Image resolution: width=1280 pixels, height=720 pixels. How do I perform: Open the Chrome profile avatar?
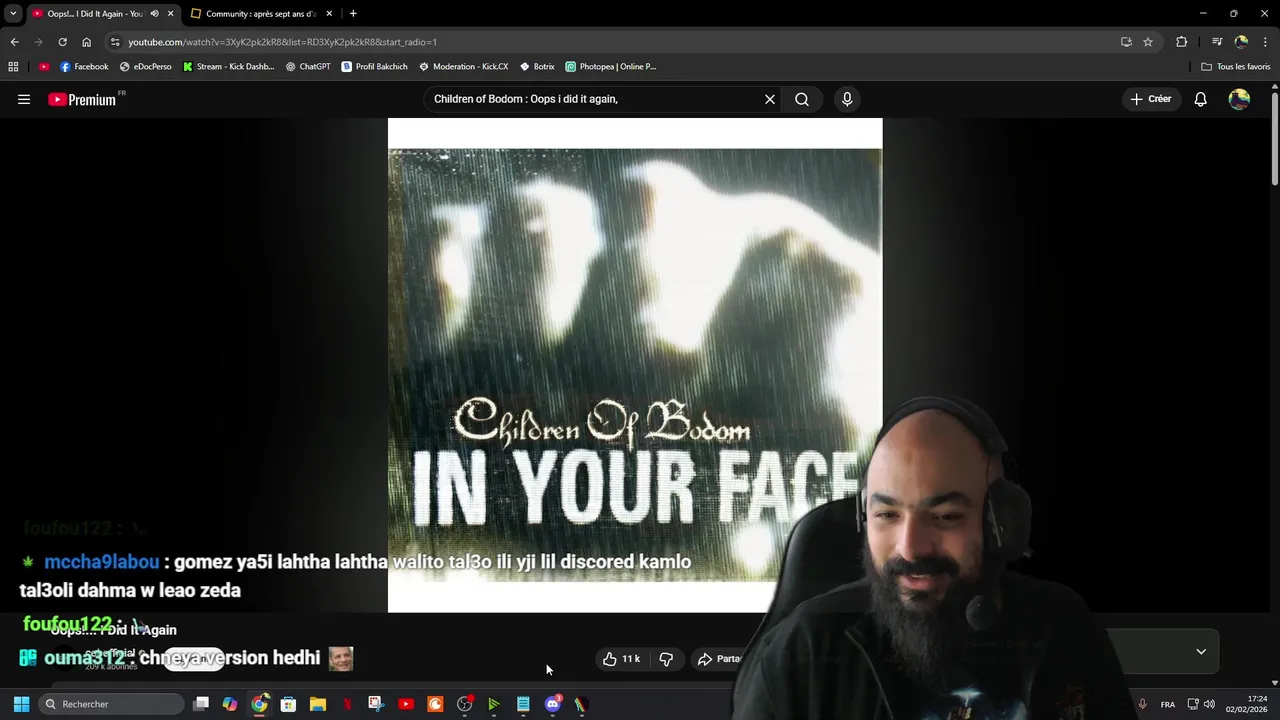1241,42
